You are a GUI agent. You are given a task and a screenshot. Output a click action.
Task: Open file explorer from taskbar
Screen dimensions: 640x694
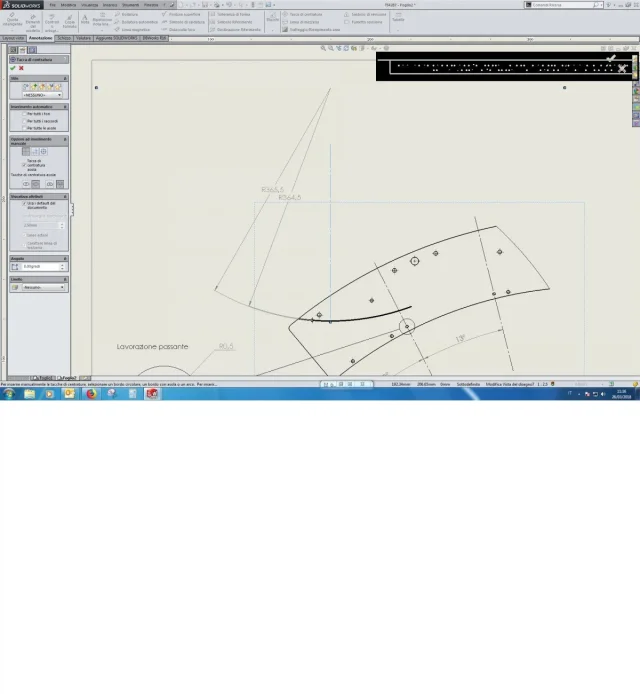[30, 394]
